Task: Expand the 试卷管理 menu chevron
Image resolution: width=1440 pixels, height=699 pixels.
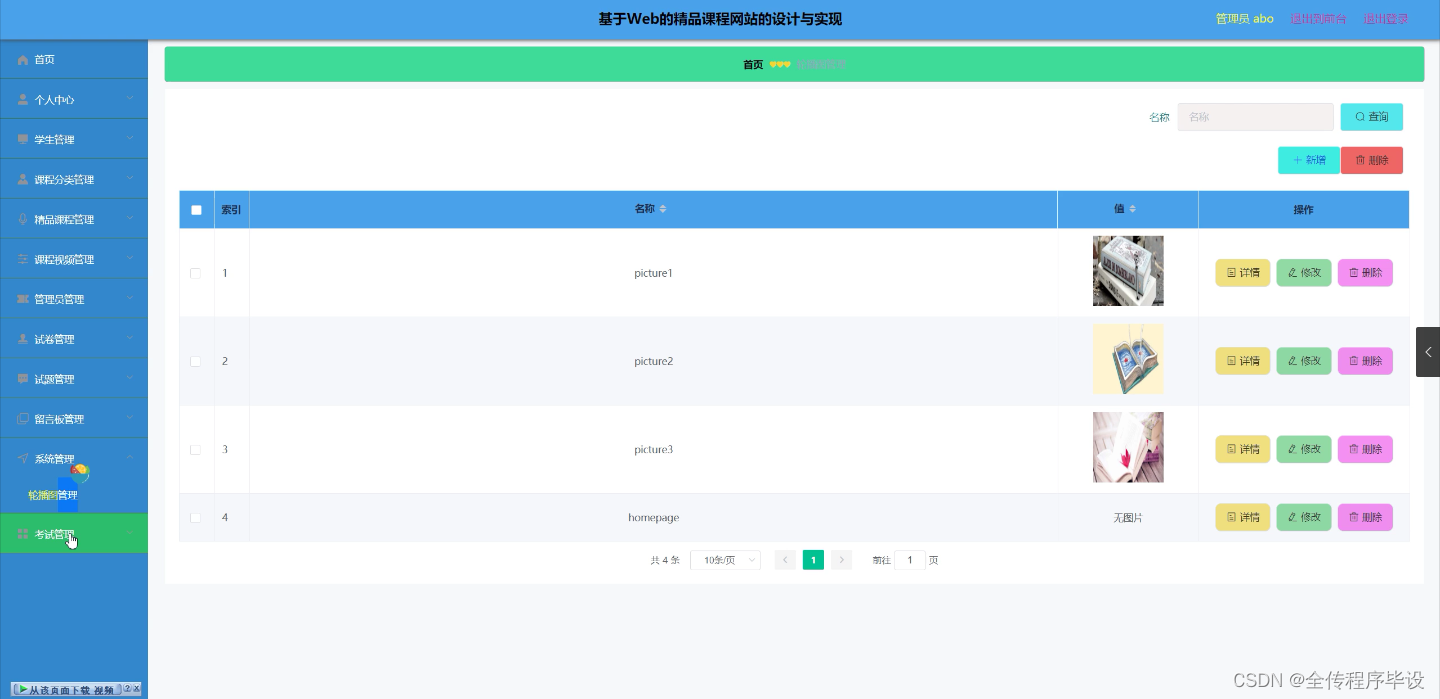Action: tap(130, 339)
